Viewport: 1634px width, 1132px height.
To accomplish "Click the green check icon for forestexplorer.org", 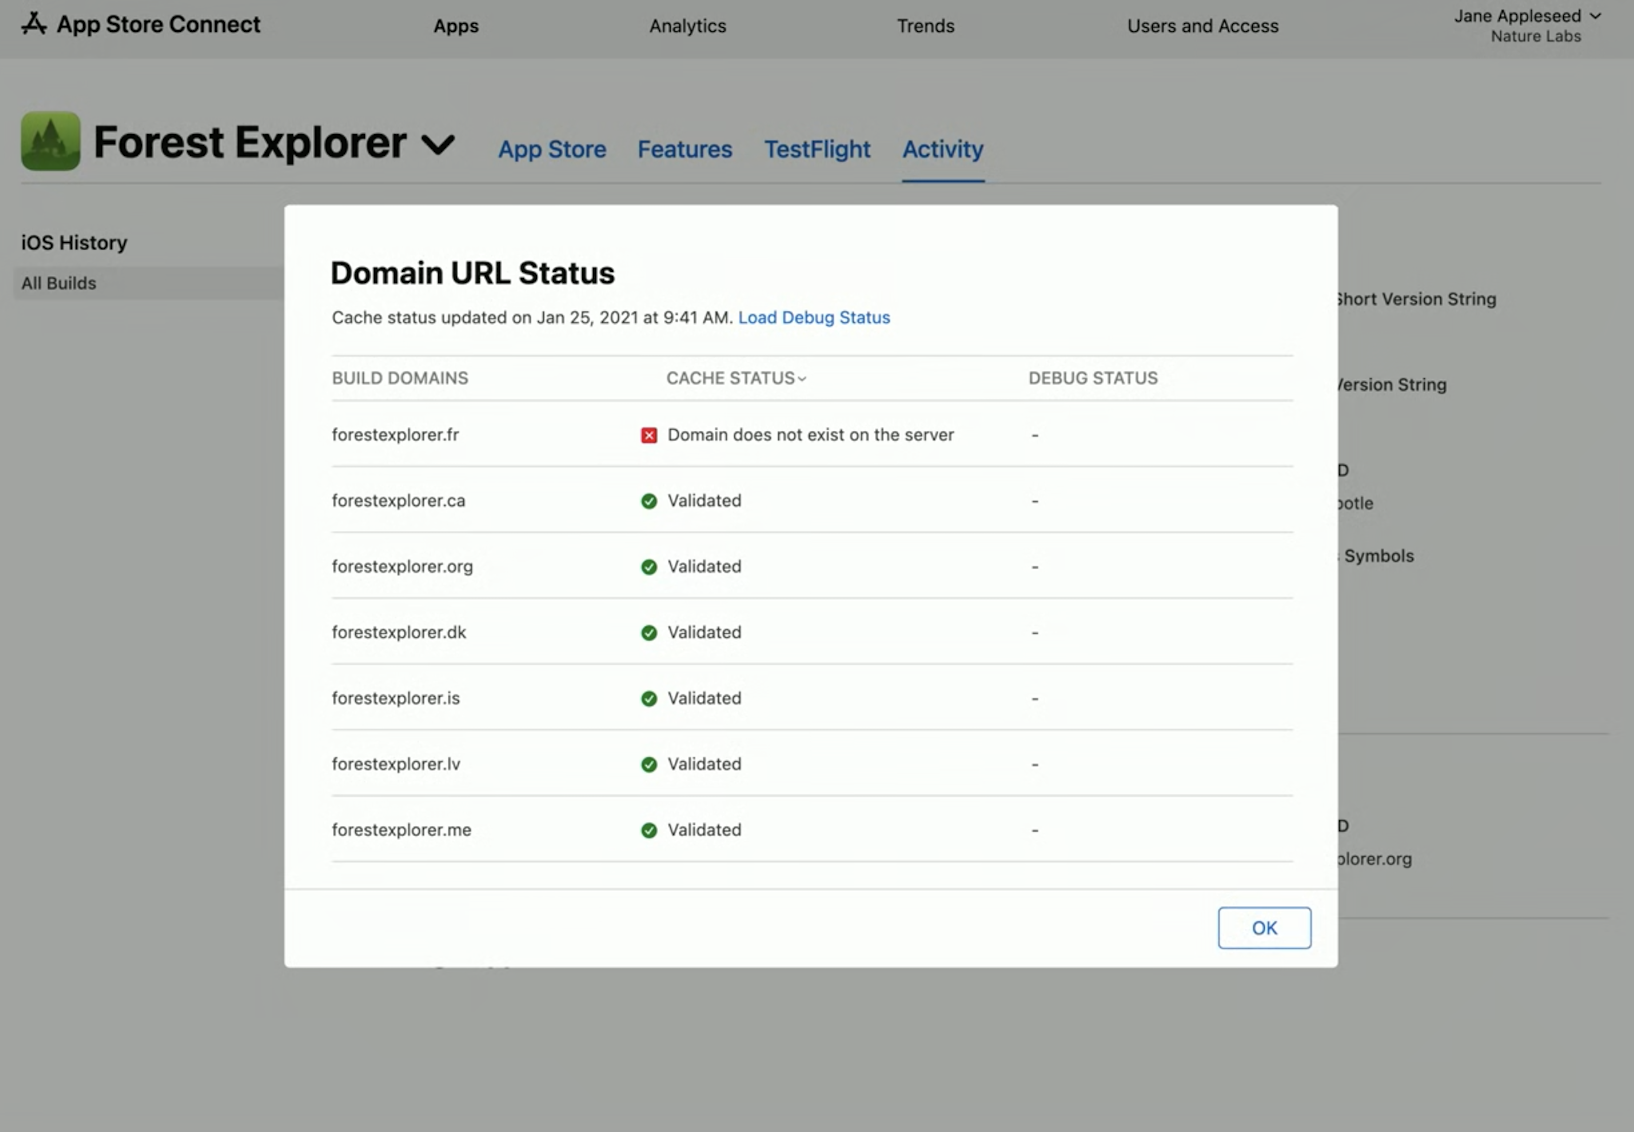I will (x=649, y=567).
